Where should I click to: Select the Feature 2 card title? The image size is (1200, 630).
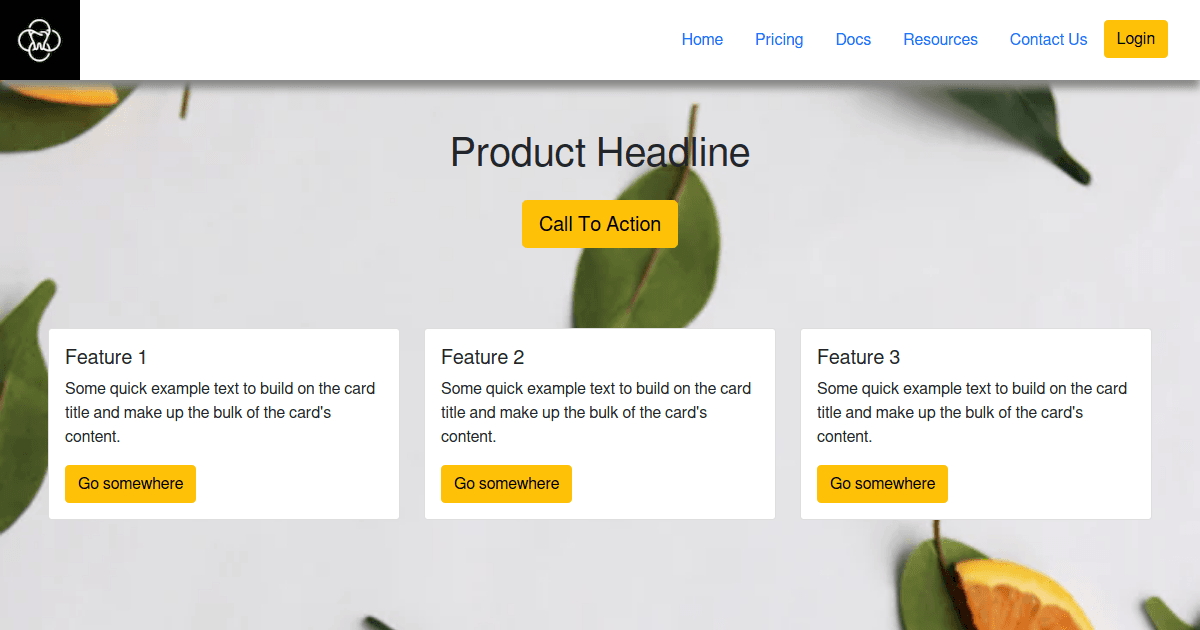pyautogui.click(x=482, y=357)
